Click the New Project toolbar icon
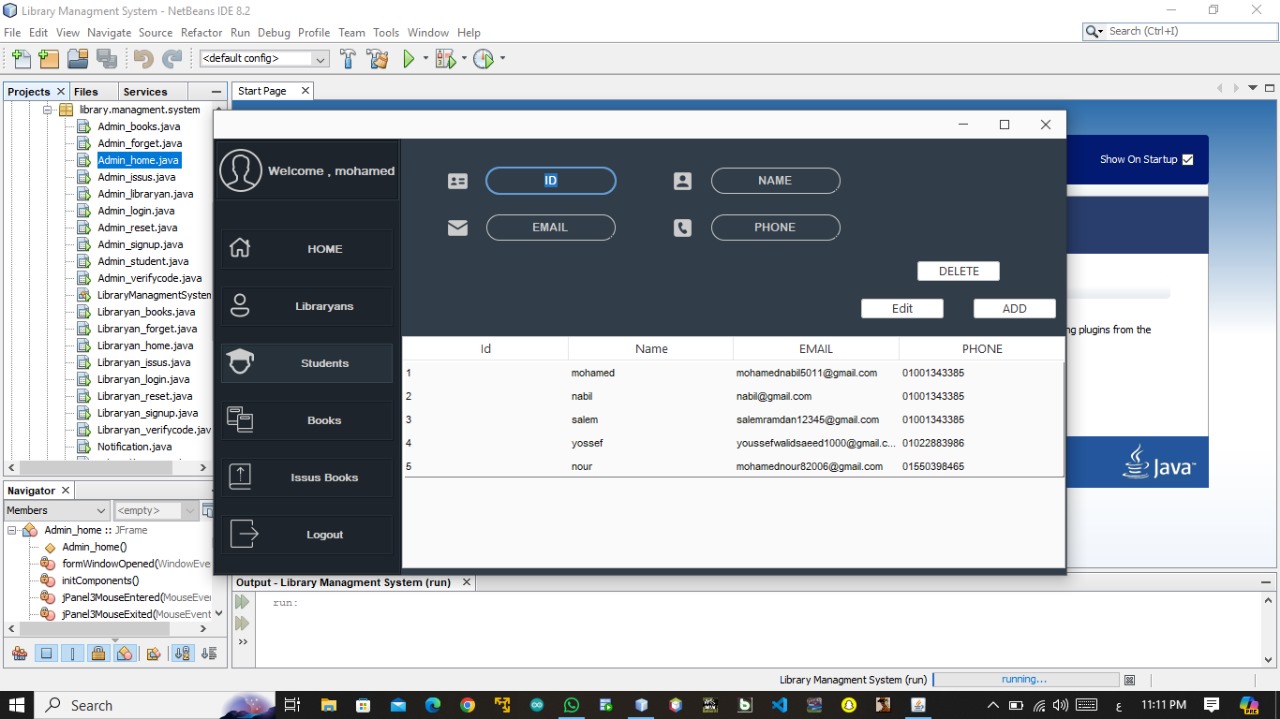 pos(49,59)
